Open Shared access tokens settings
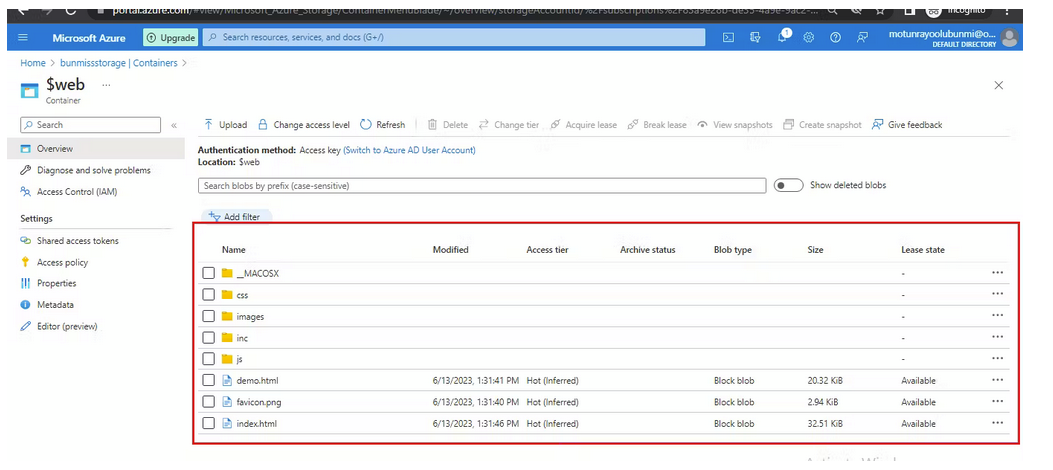Screen dimensions: 1053x470 coord(77,241)
